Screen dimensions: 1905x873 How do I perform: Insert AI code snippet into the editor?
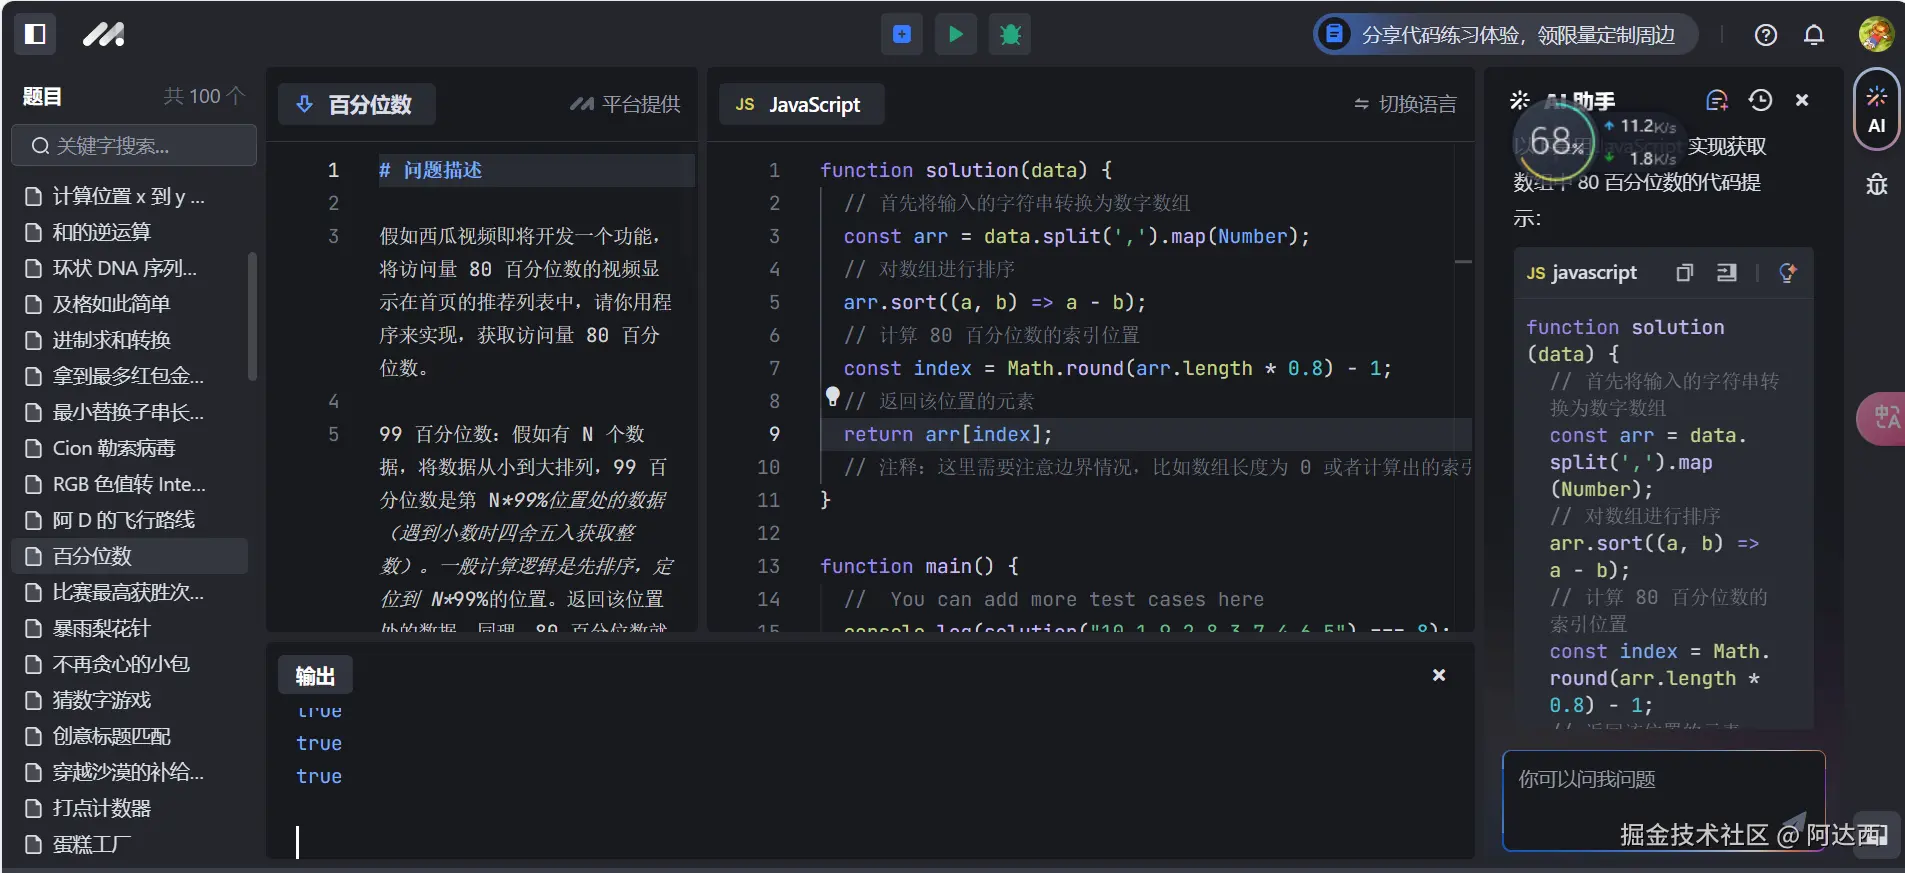1727,273
